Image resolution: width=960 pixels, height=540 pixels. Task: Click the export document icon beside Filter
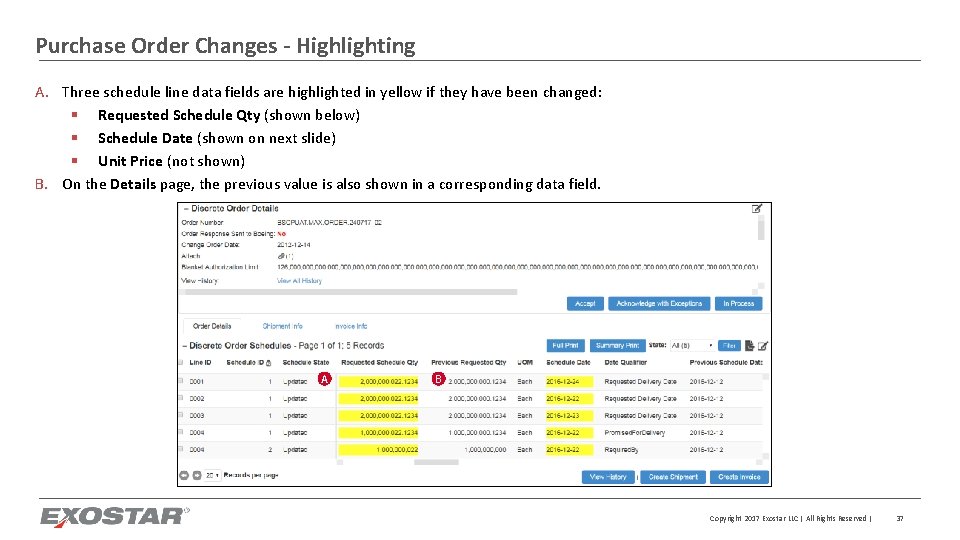749,346
